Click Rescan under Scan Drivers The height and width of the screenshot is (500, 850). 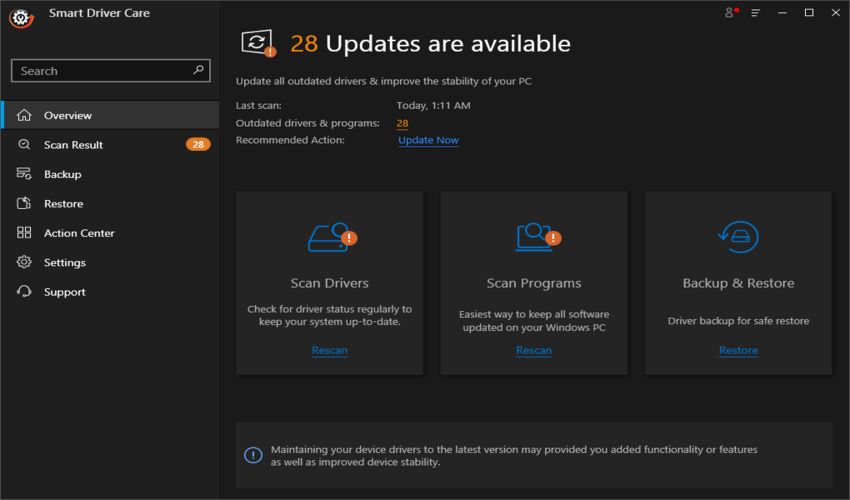point(330,350)
